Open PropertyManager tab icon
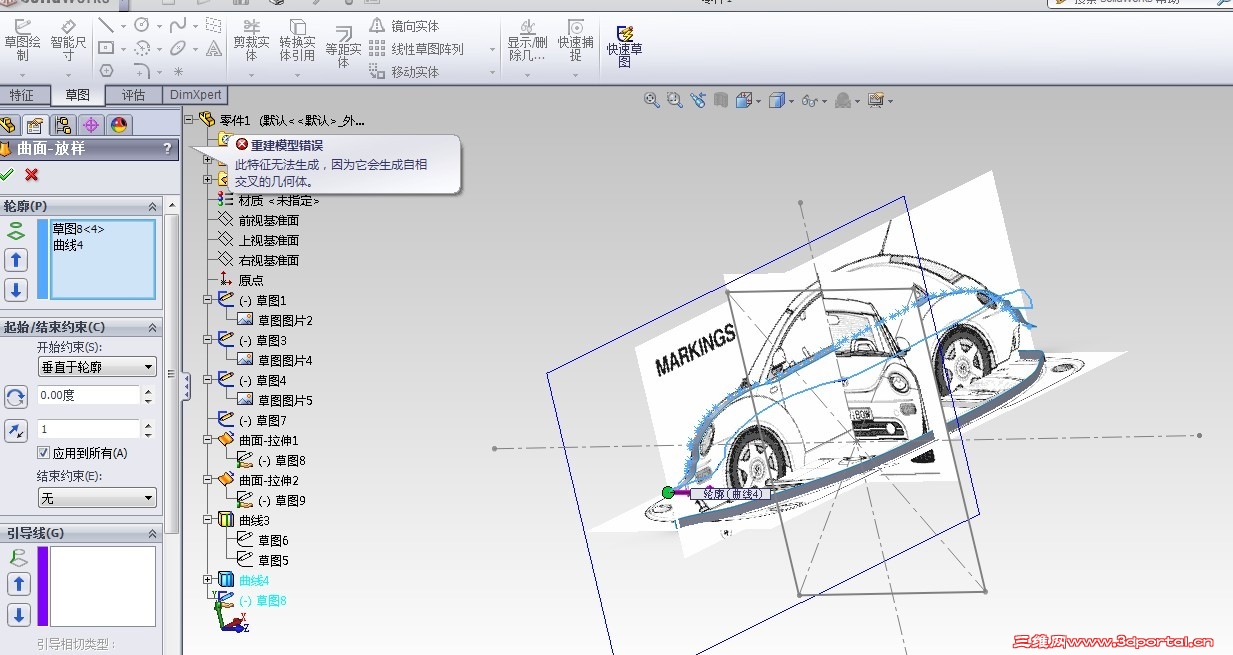 coord(35,125)
